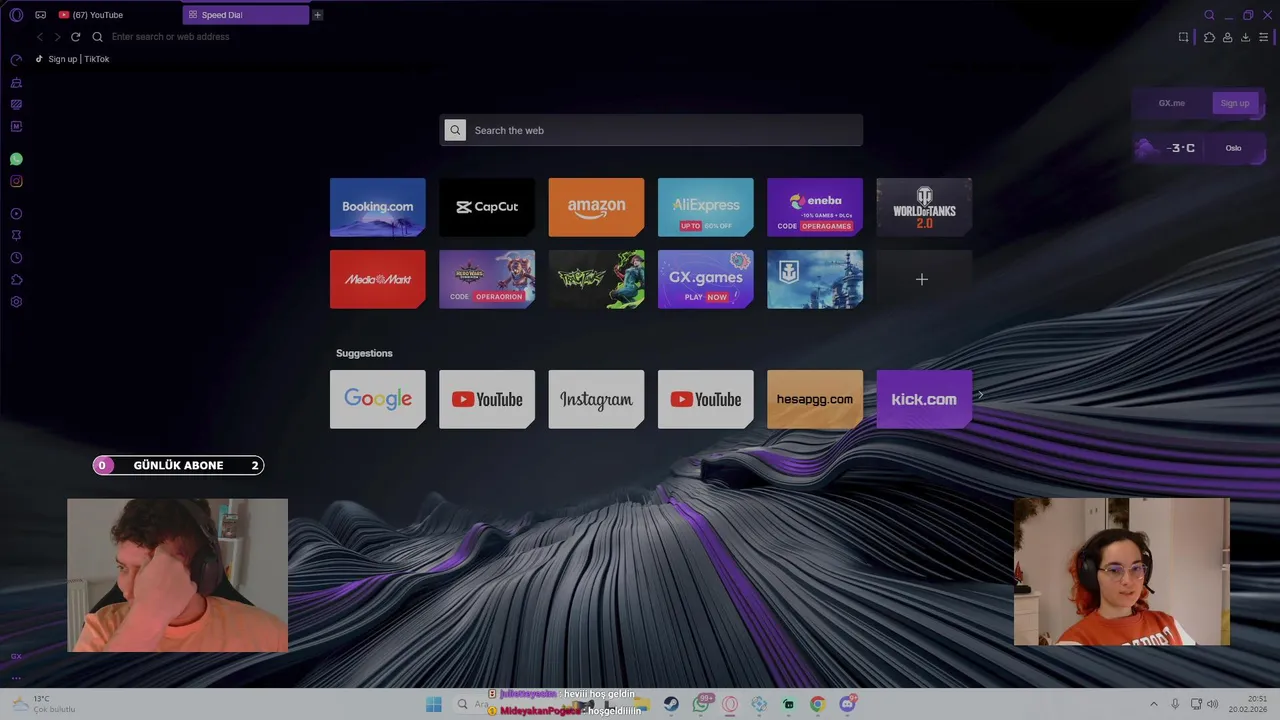Open the GX.games Play Now tile
Image resolution: width=1280 pixels, height=720 pixels.
coord(706,279)
